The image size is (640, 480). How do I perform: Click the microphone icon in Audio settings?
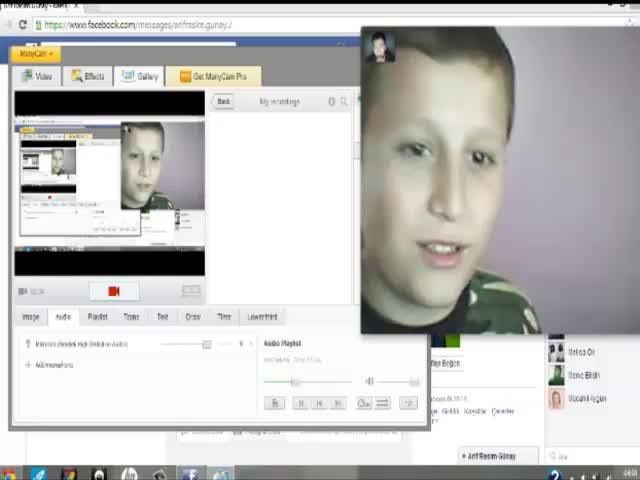coord(28,344)
